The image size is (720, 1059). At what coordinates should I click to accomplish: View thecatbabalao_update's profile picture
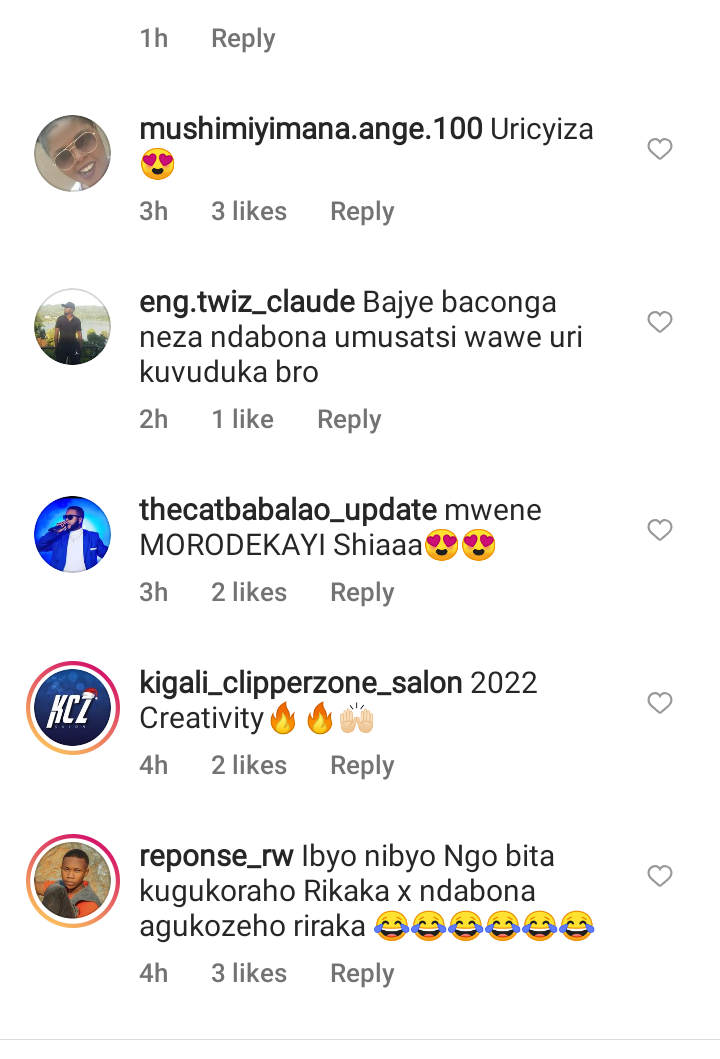tap(72, 534)
